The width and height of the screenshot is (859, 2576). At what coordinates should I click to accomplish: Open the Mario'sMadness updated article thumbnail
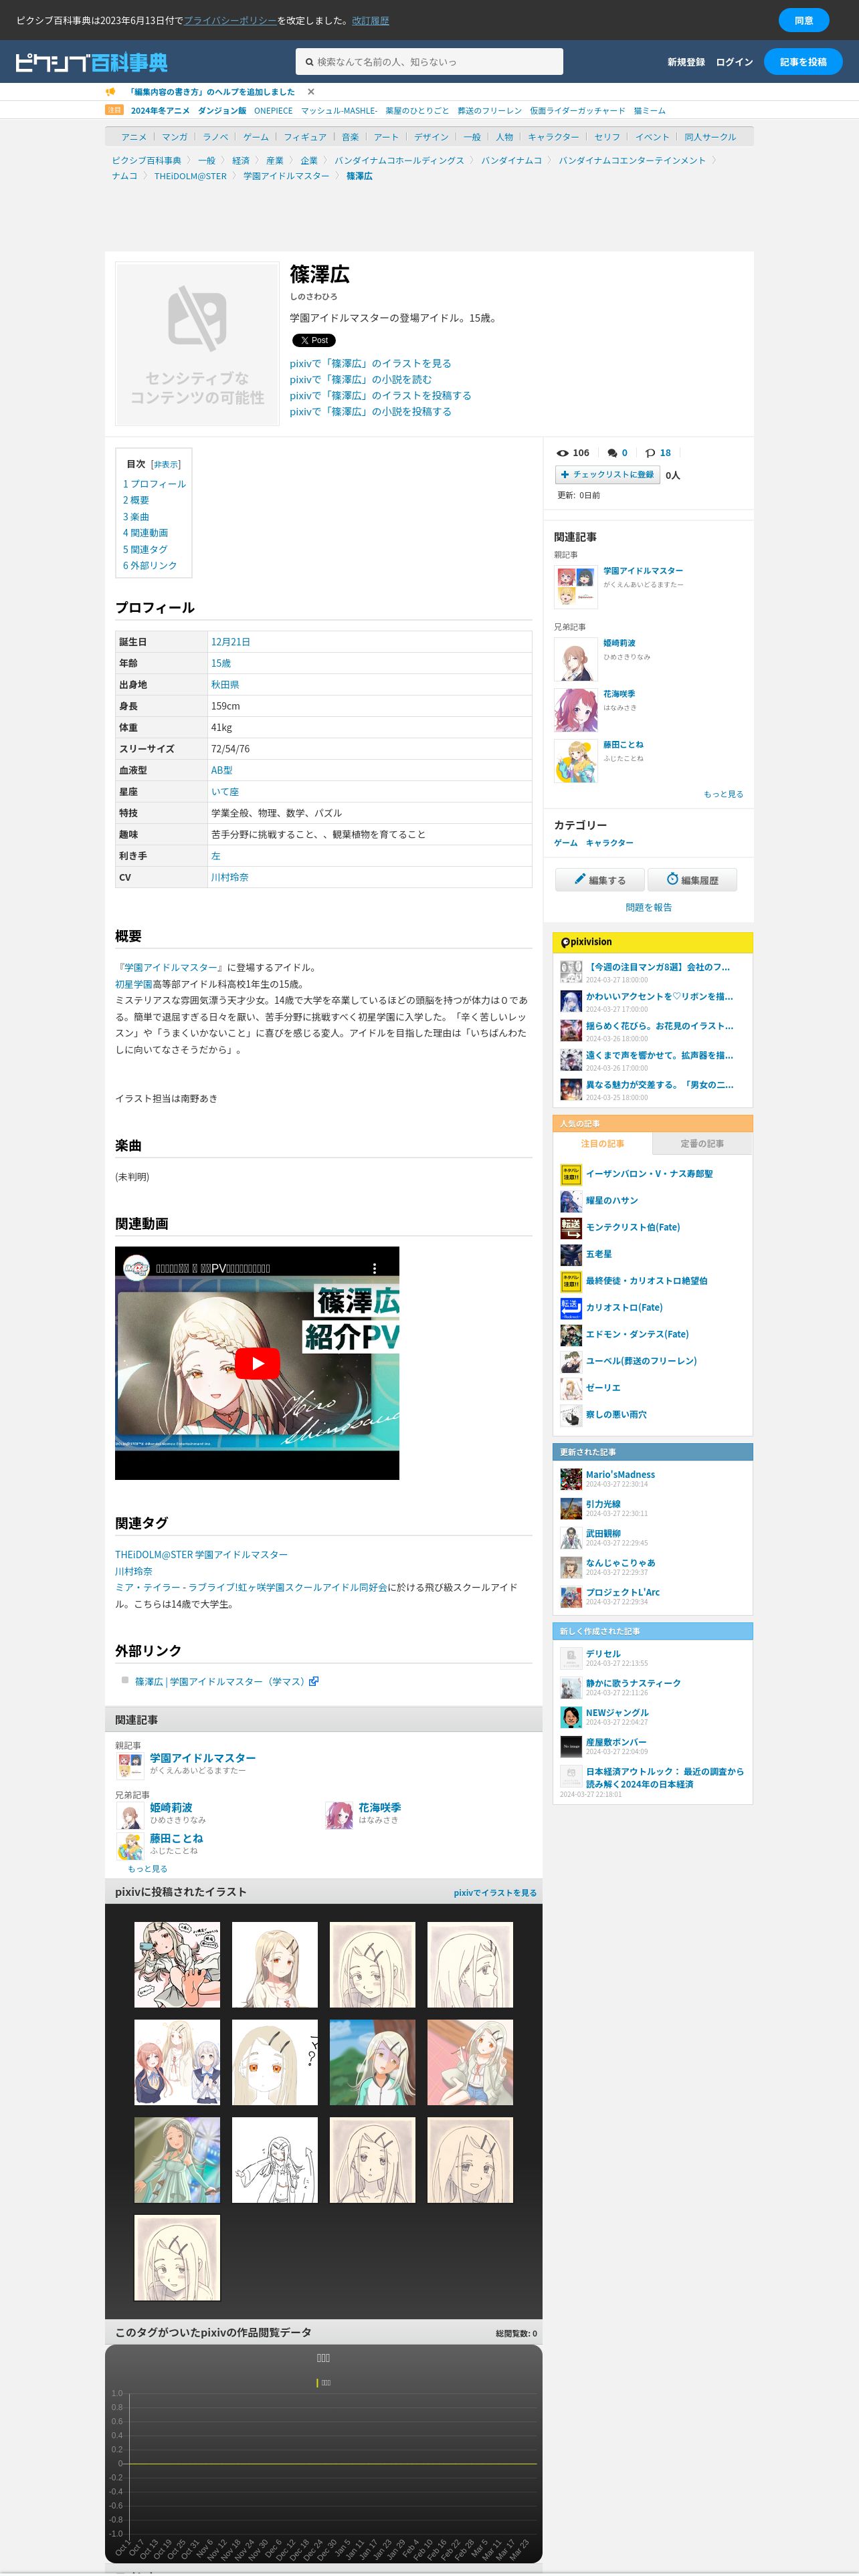571,1479
